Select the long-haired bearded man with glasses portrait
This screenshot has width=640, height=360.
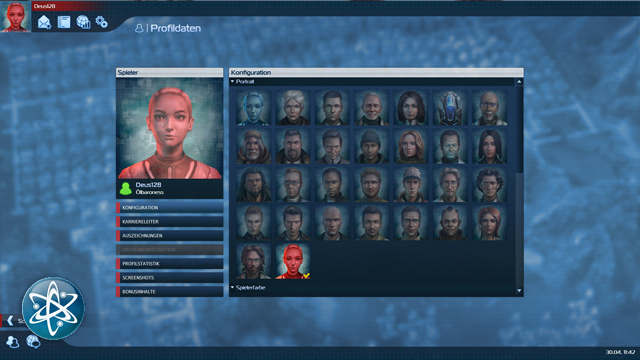click(253, 261)
